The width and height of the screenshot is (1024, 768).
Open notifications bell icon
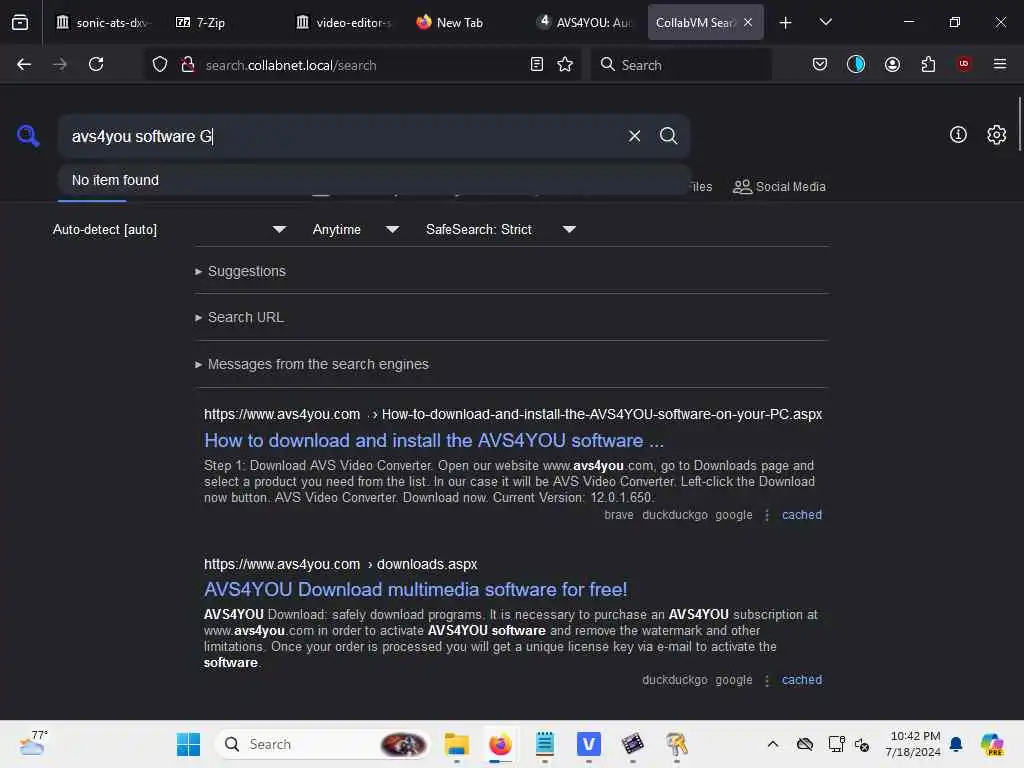(x=956, y=744)
